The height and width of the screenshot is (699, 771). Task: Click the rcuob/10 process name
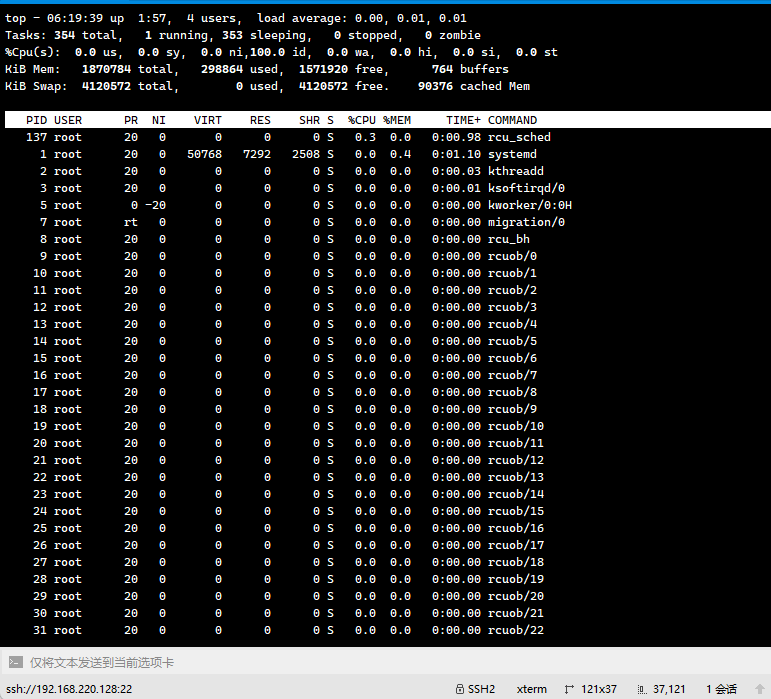[x=516, y=426]
